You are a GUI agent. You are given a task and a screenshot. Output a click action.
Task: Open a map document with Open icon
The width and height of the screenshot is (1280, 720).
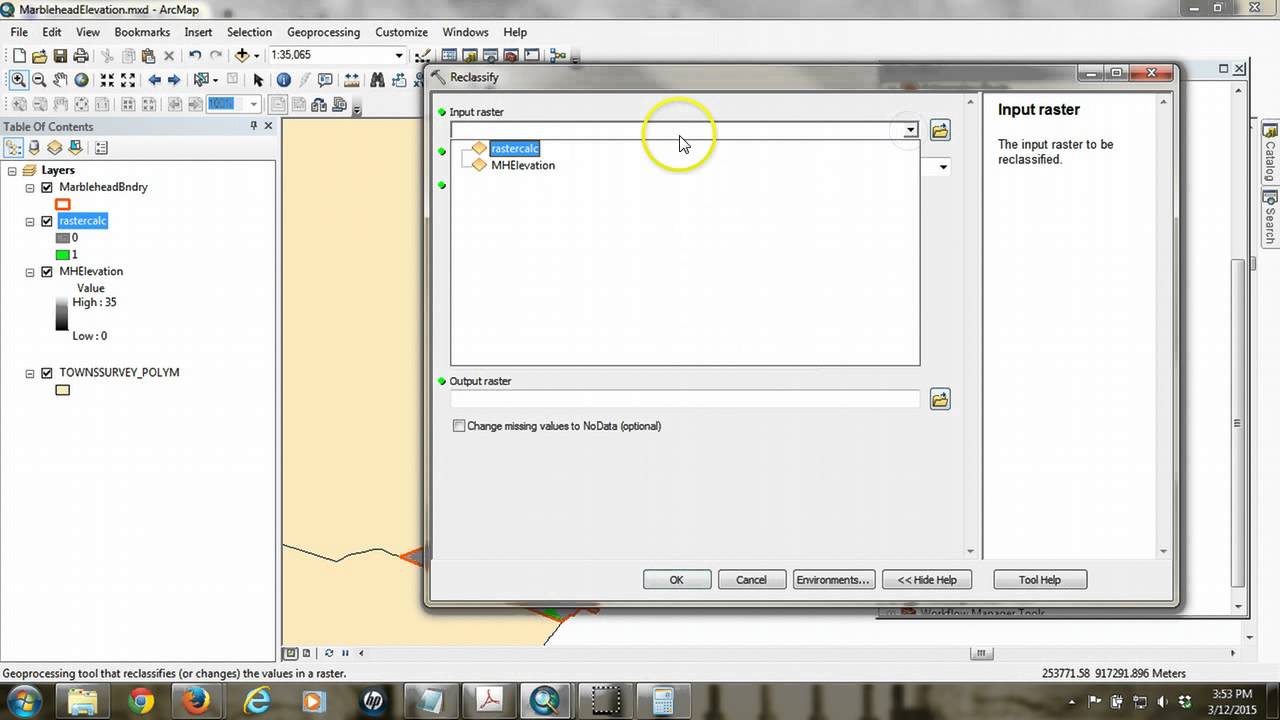(x=40, y=56)
